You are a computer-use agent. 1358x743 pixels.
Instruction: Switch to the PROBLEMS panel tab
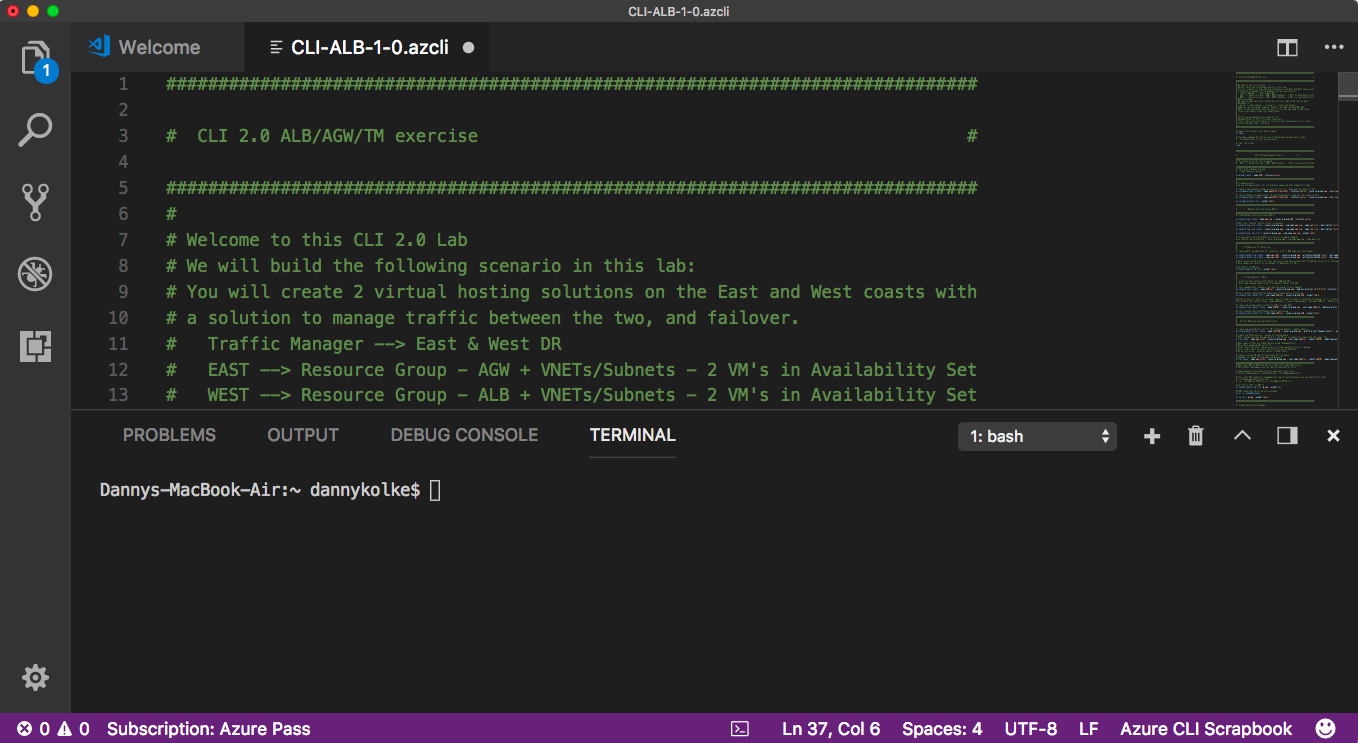point(169,435)
